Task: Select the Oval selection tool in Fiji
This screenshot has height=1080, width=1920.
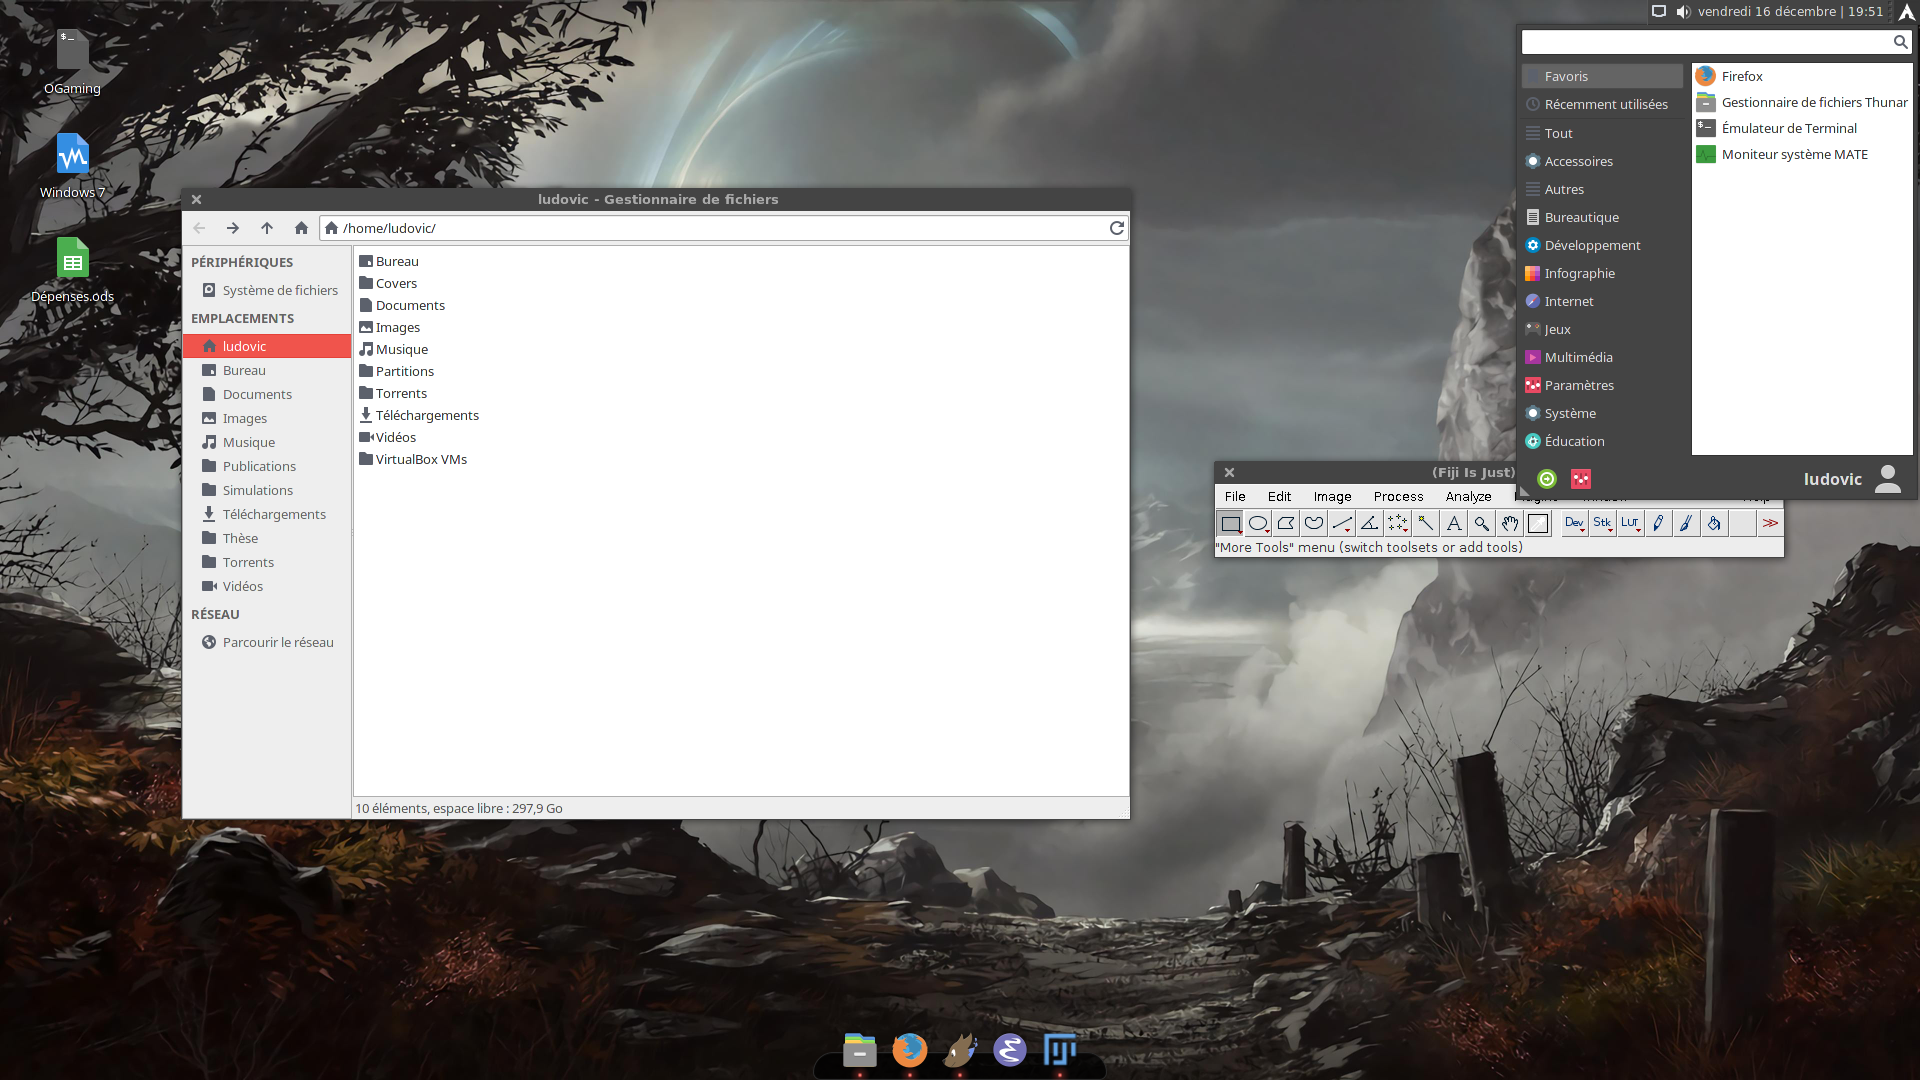Action: click(x=1258, y=523)
